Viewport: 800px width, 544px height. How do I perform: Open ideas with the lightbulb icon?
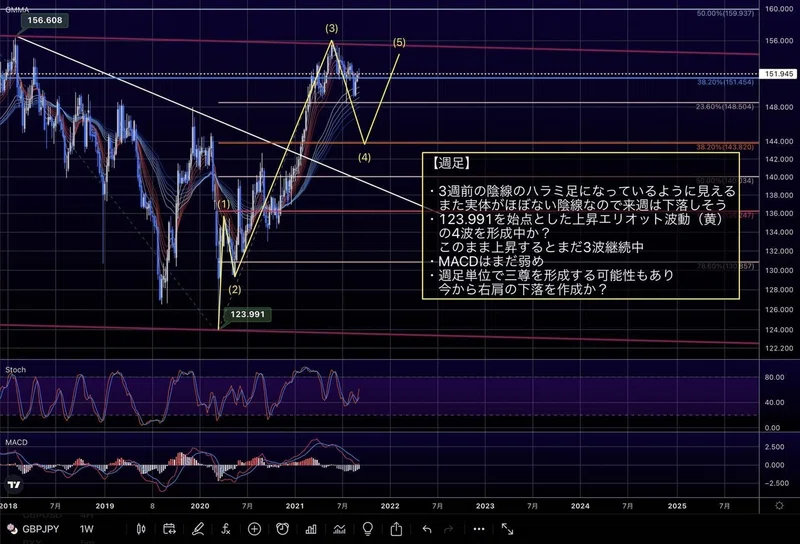(367, 529)
